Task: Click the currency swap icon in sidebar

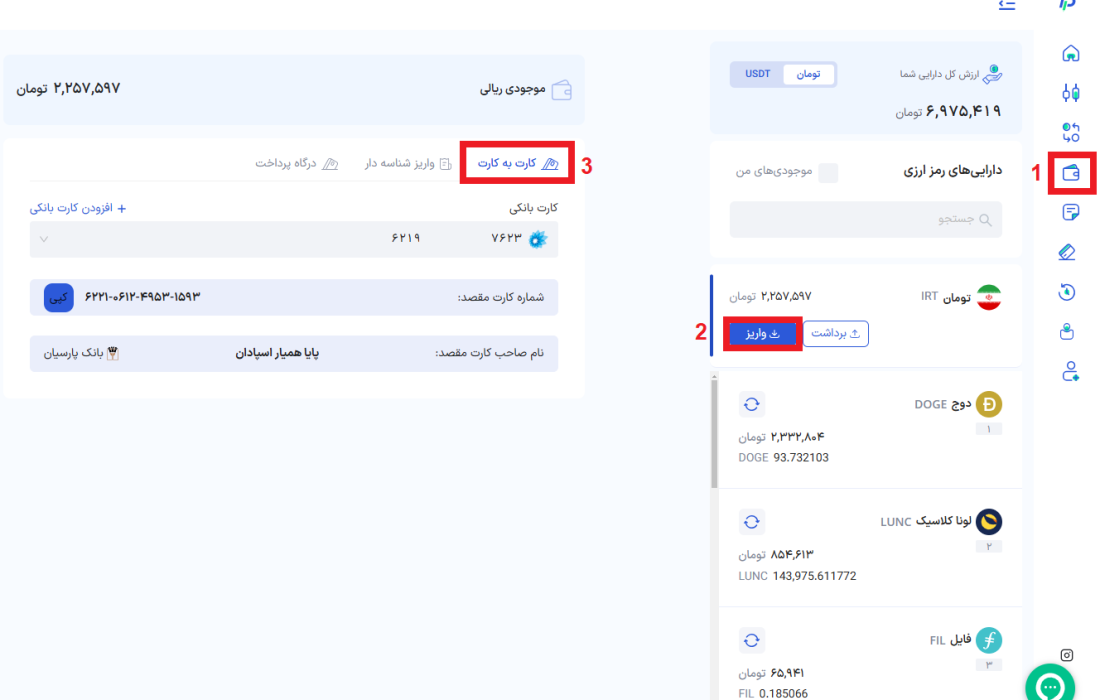Action: [1070, 132]
